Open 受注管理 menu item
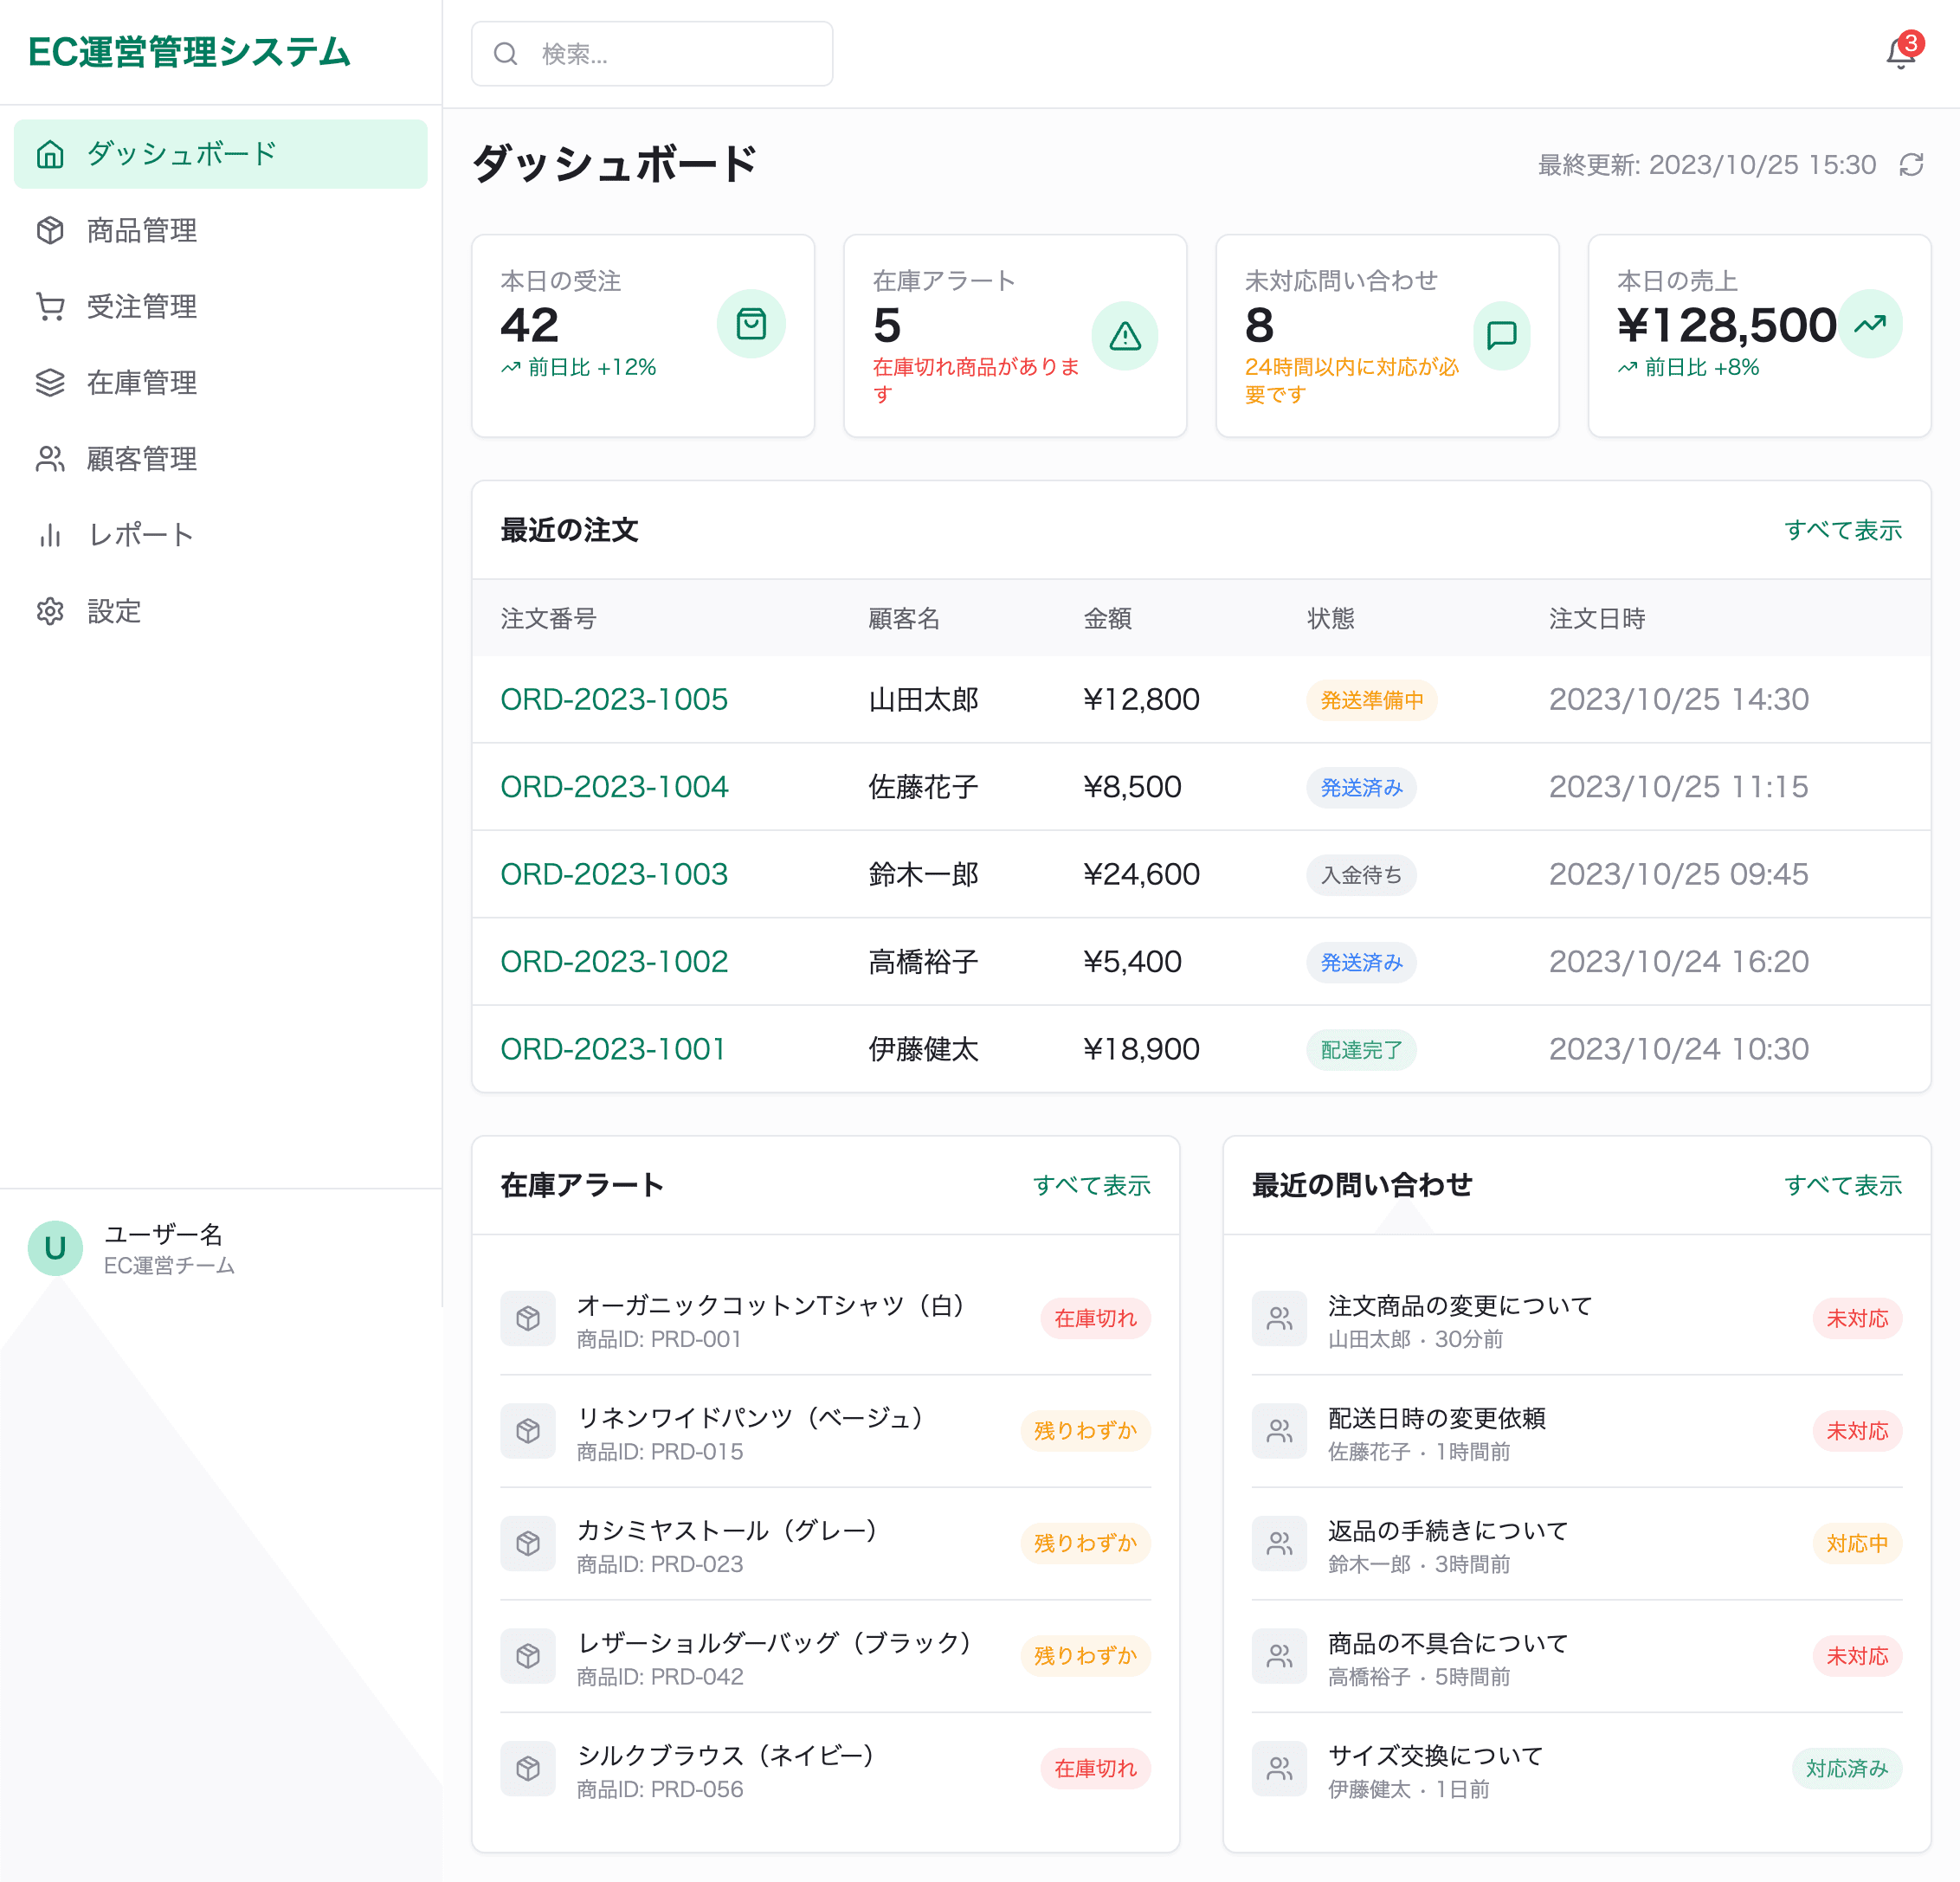Viewport: 1960px width, 1882px height. (x=220, y=306)
